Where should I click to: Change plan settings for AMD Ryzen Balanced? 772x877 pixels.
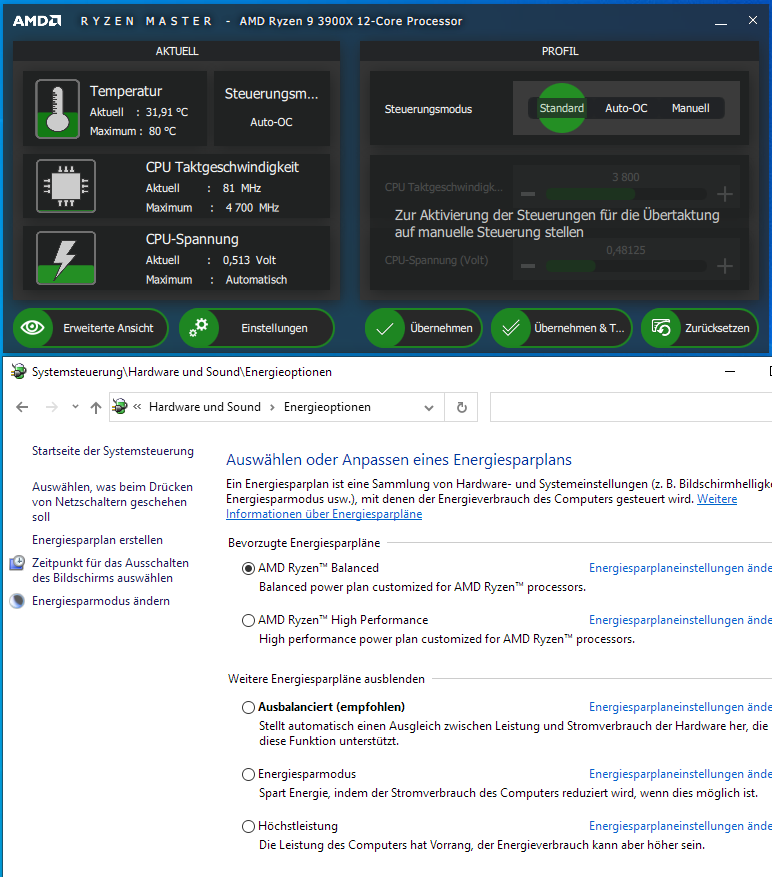pyautogui.click(x=680, y=568)
